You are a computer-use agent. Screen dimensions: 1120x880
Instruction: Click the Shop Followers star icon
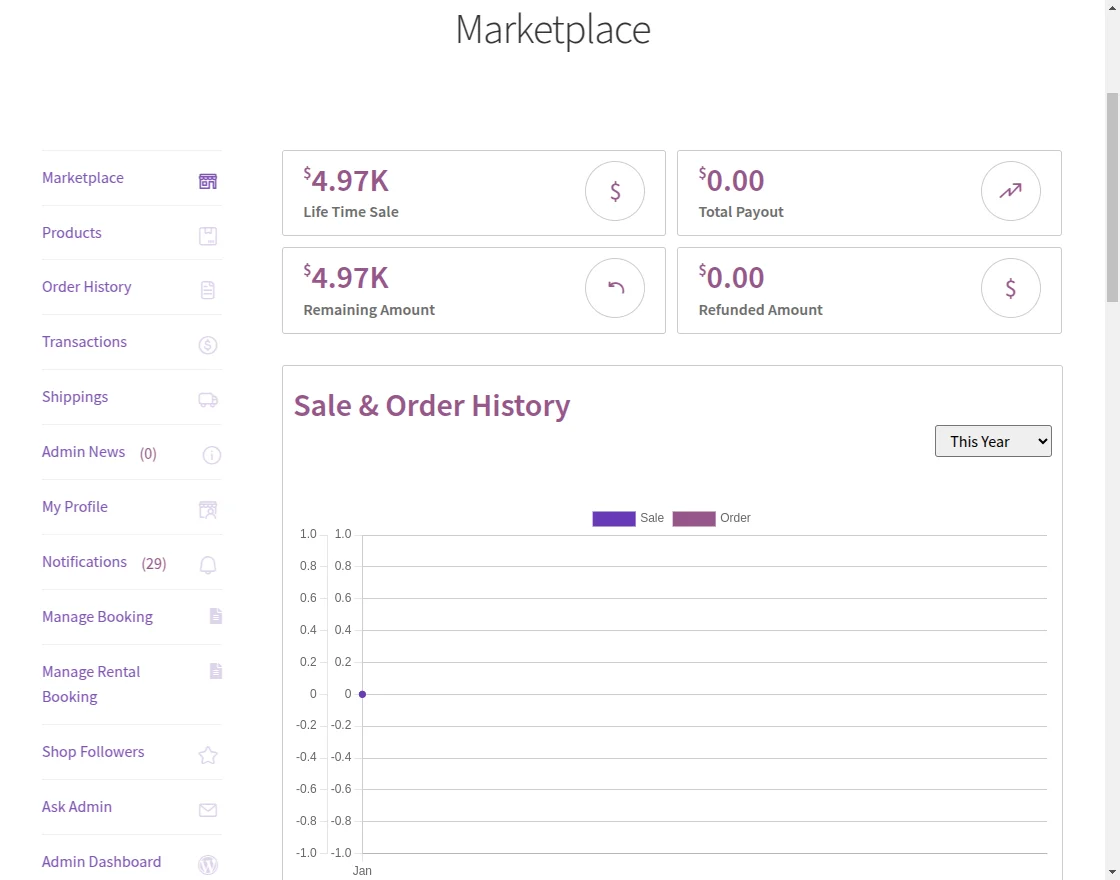coord(207,756)
